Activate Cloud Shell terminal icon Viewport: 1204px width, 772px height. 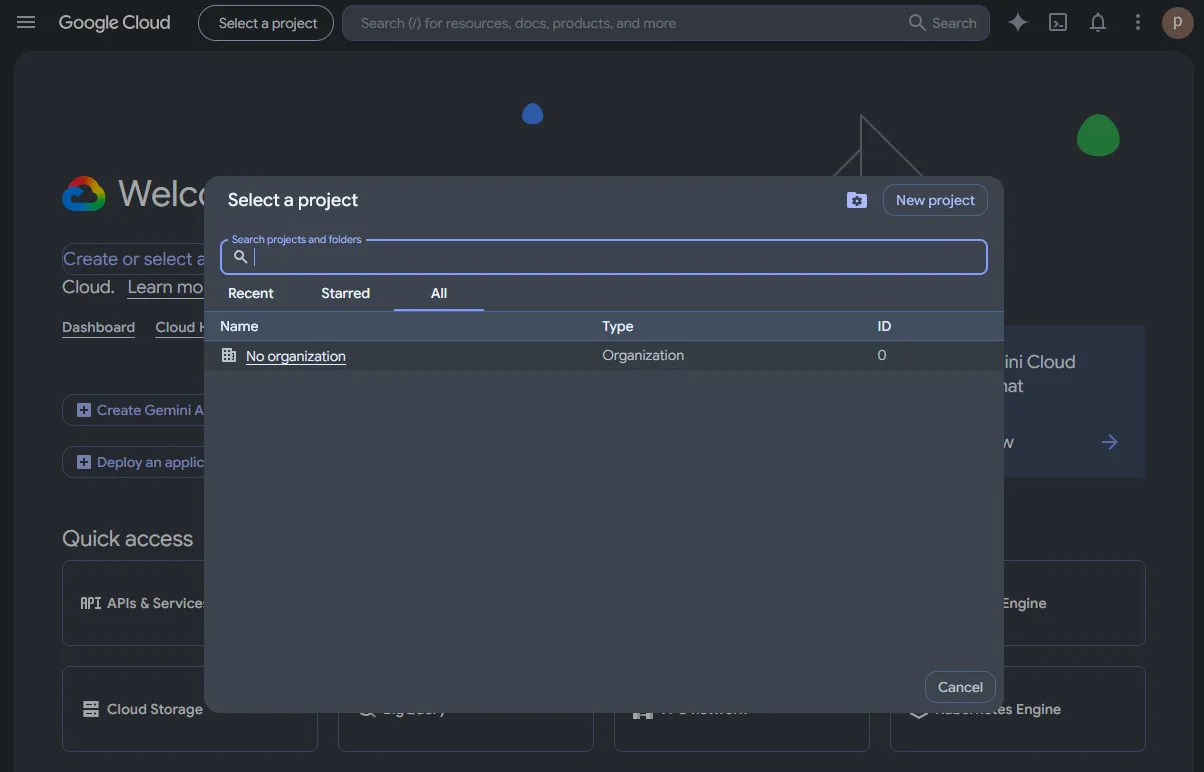coord(1058,22)
